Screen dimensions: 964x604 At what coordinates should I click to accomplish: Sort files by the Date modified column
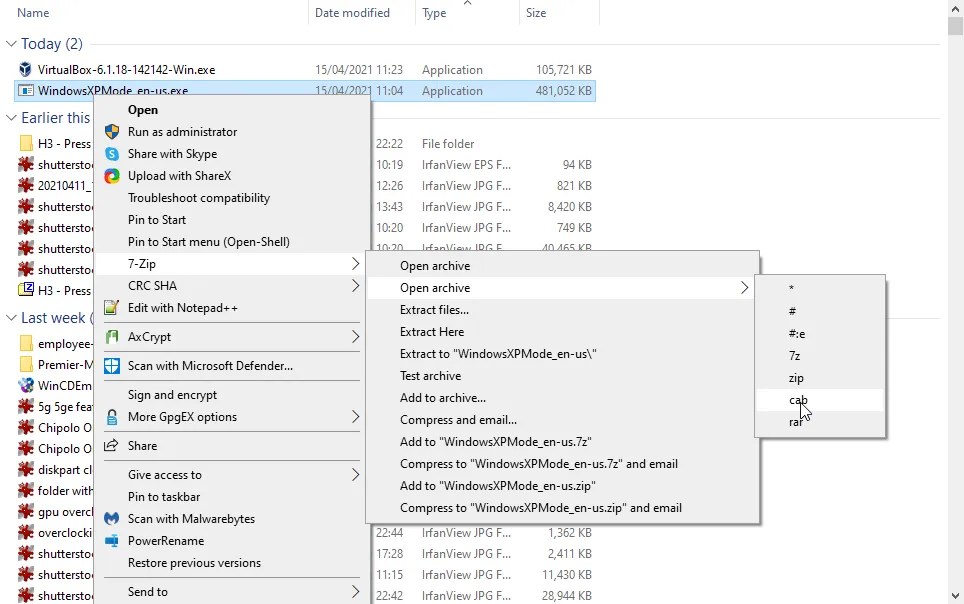[x=352, y=12]
